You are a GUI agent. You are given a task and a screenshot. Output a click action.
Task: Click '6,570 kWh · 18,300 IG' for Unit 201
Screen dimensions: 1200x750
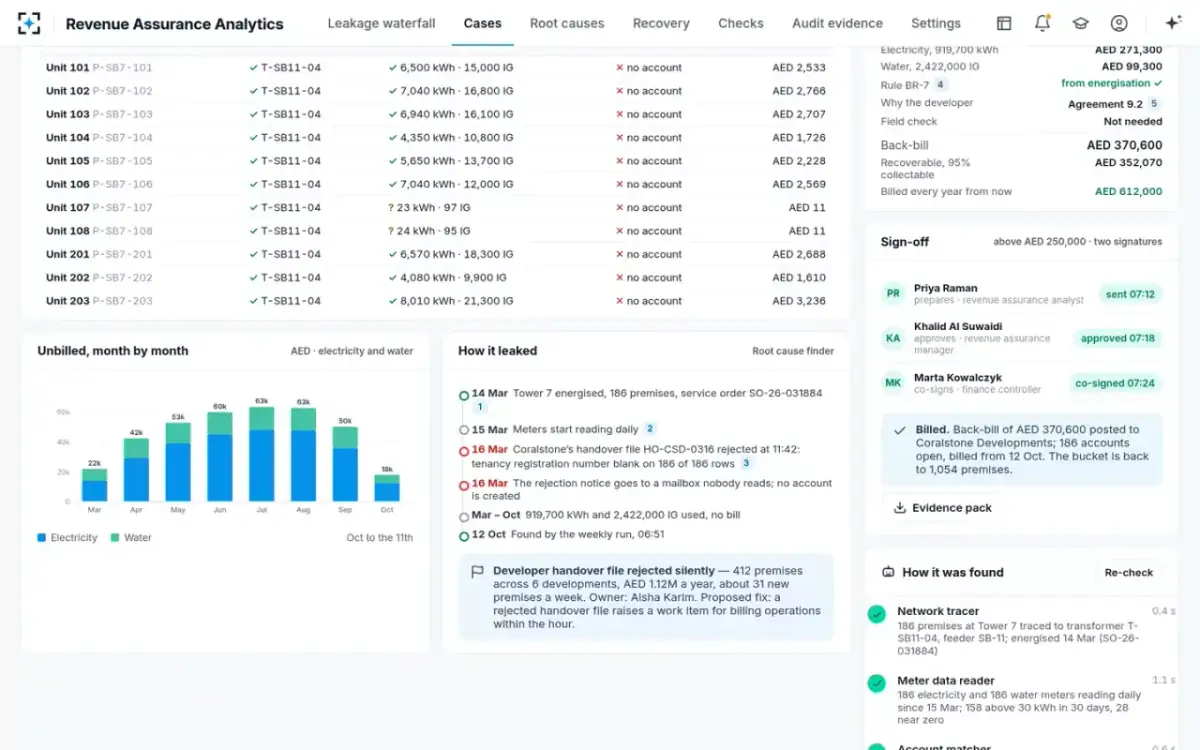pyautogui.click(x=451, y=255)
